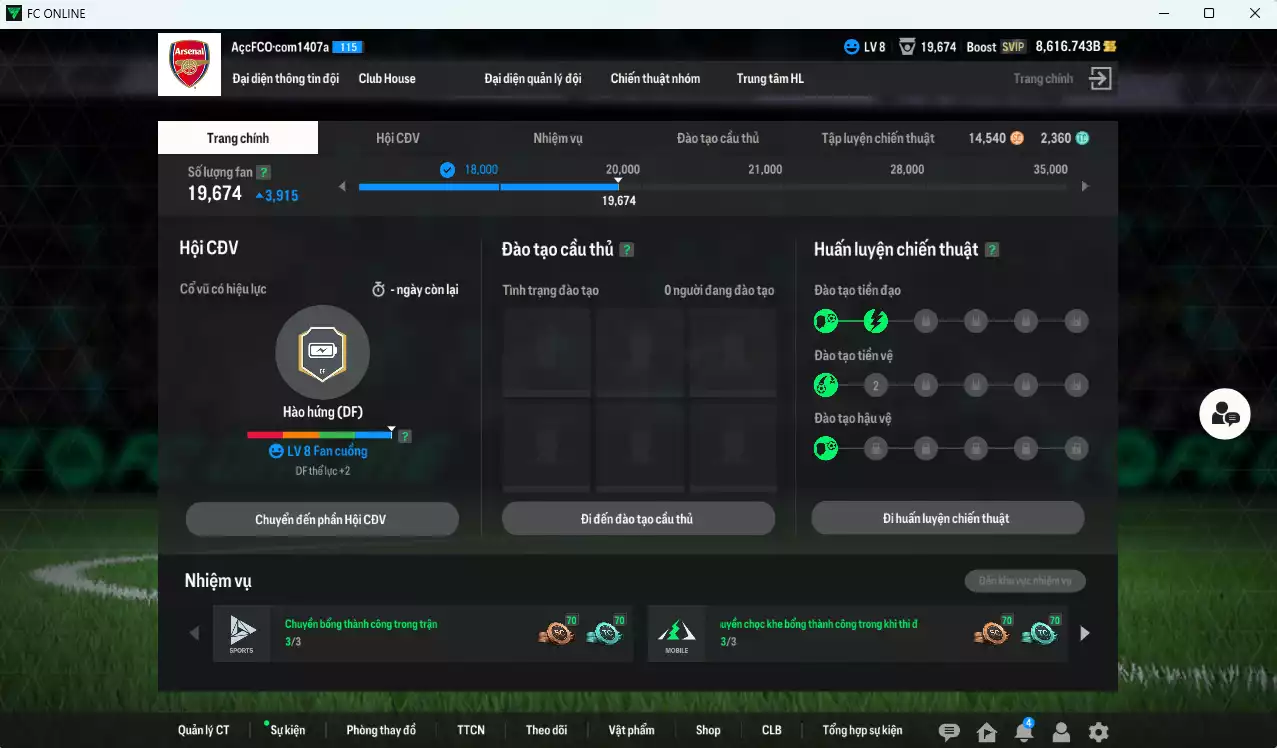
Task: Switch to the Đào tạo cầu thủ tab
Action: click(718, 138)
